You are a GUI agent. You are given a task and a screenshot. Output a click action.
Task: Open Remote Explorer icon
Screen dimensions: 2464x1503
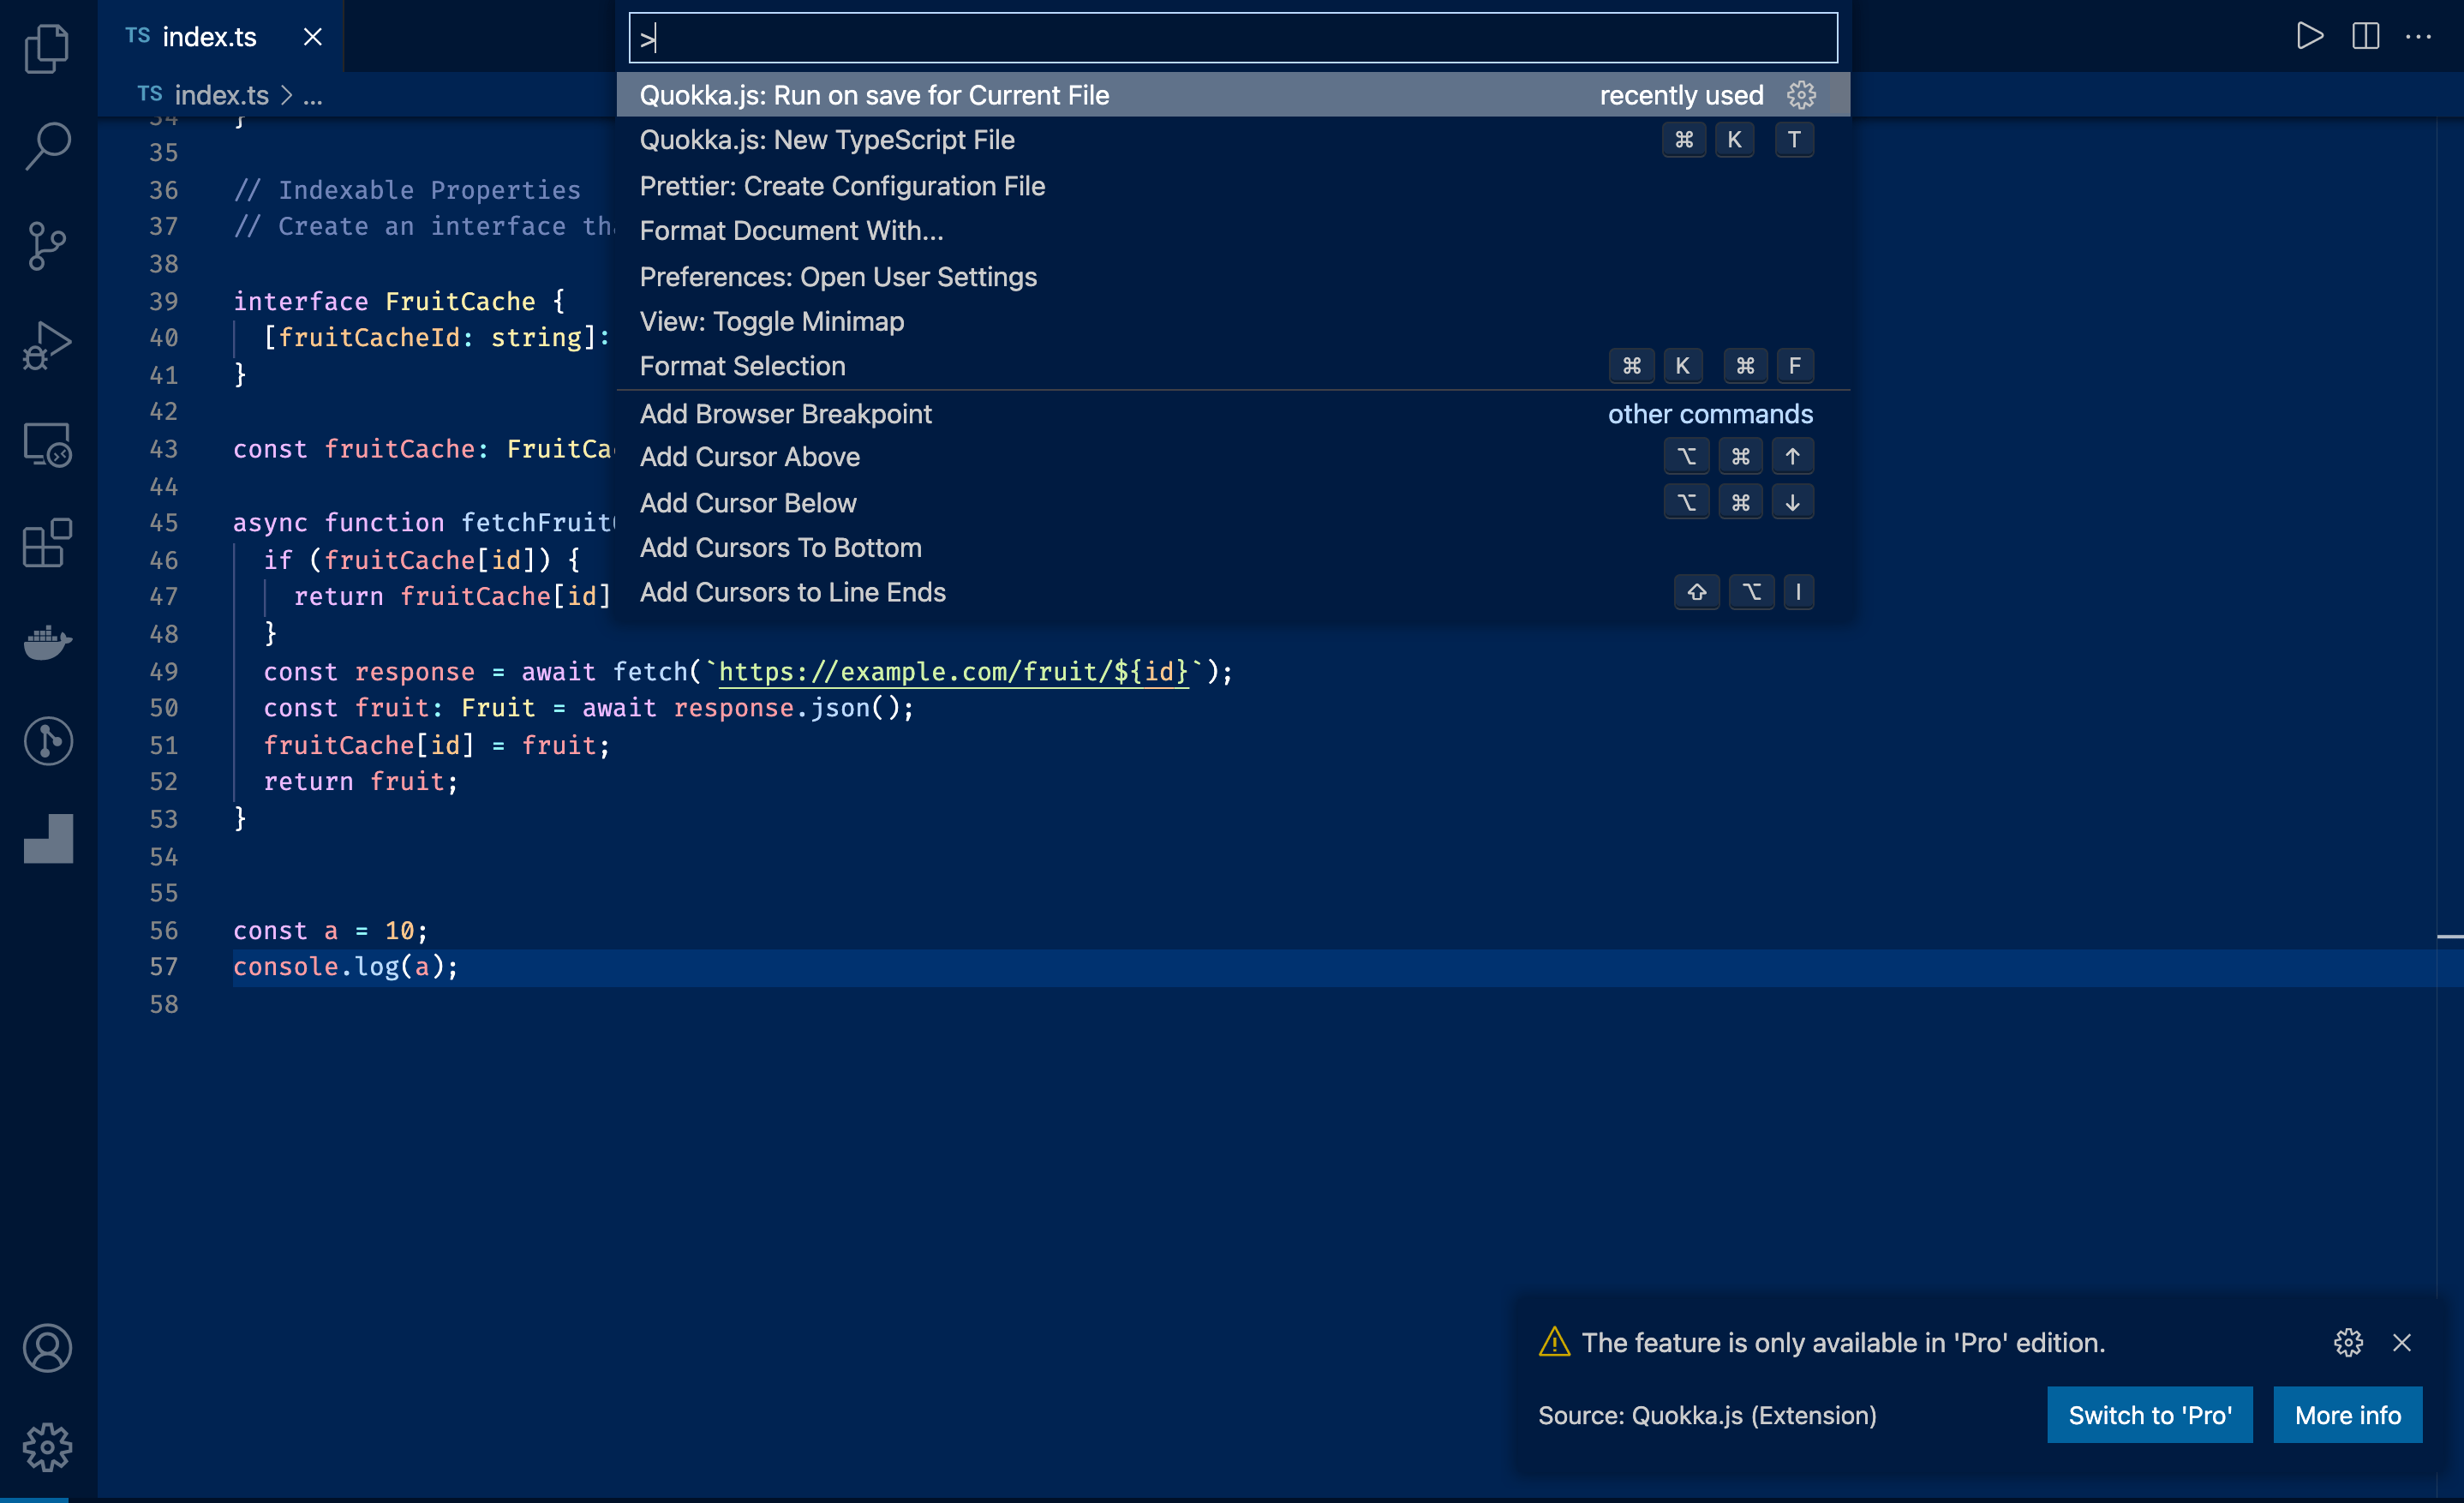pos(47,444)
